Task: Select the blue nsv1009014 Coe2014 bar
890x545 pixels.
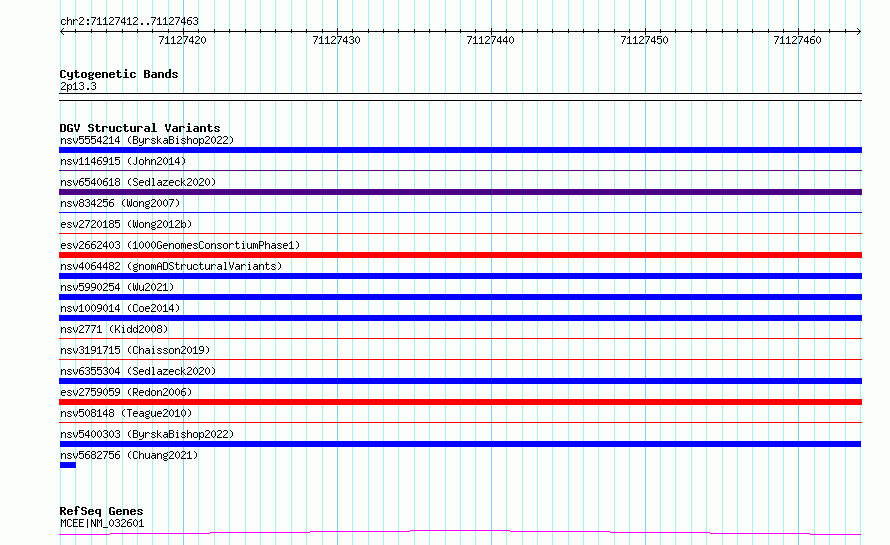Action: [460, 318]
